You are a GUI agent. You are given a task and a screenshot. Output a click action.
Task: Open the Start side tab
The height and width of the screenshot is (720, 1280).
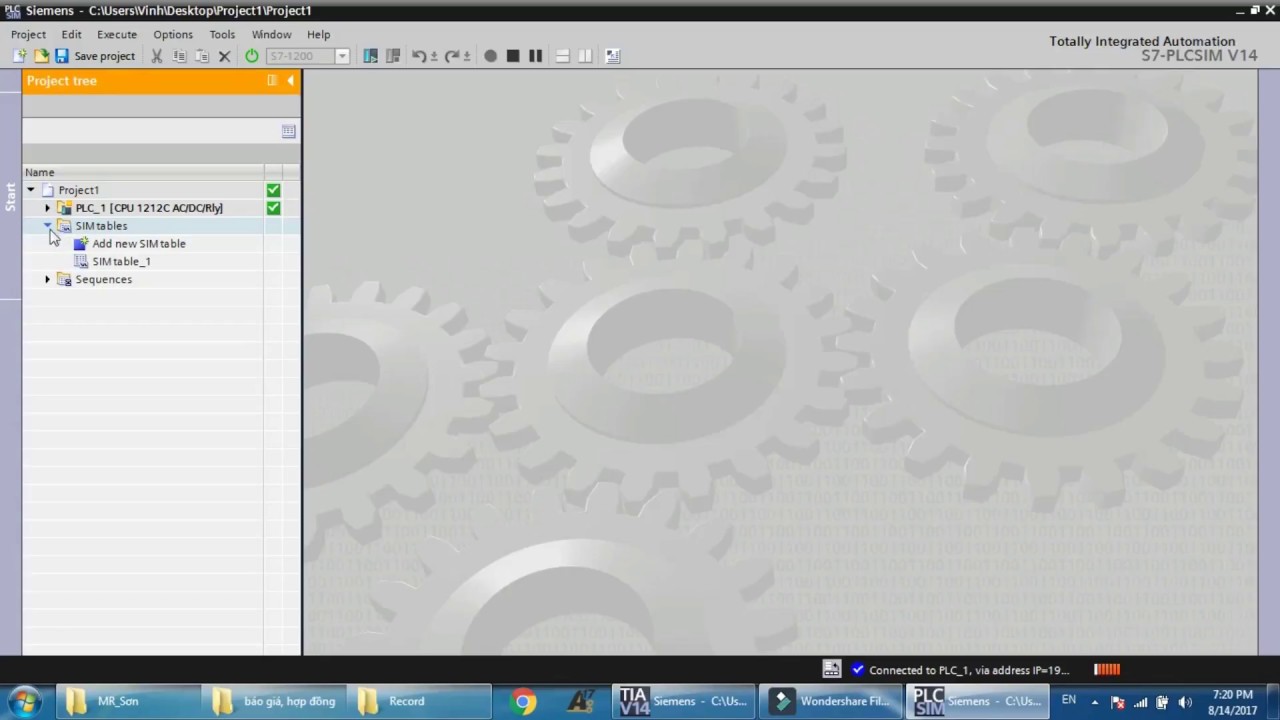(10, 196)
